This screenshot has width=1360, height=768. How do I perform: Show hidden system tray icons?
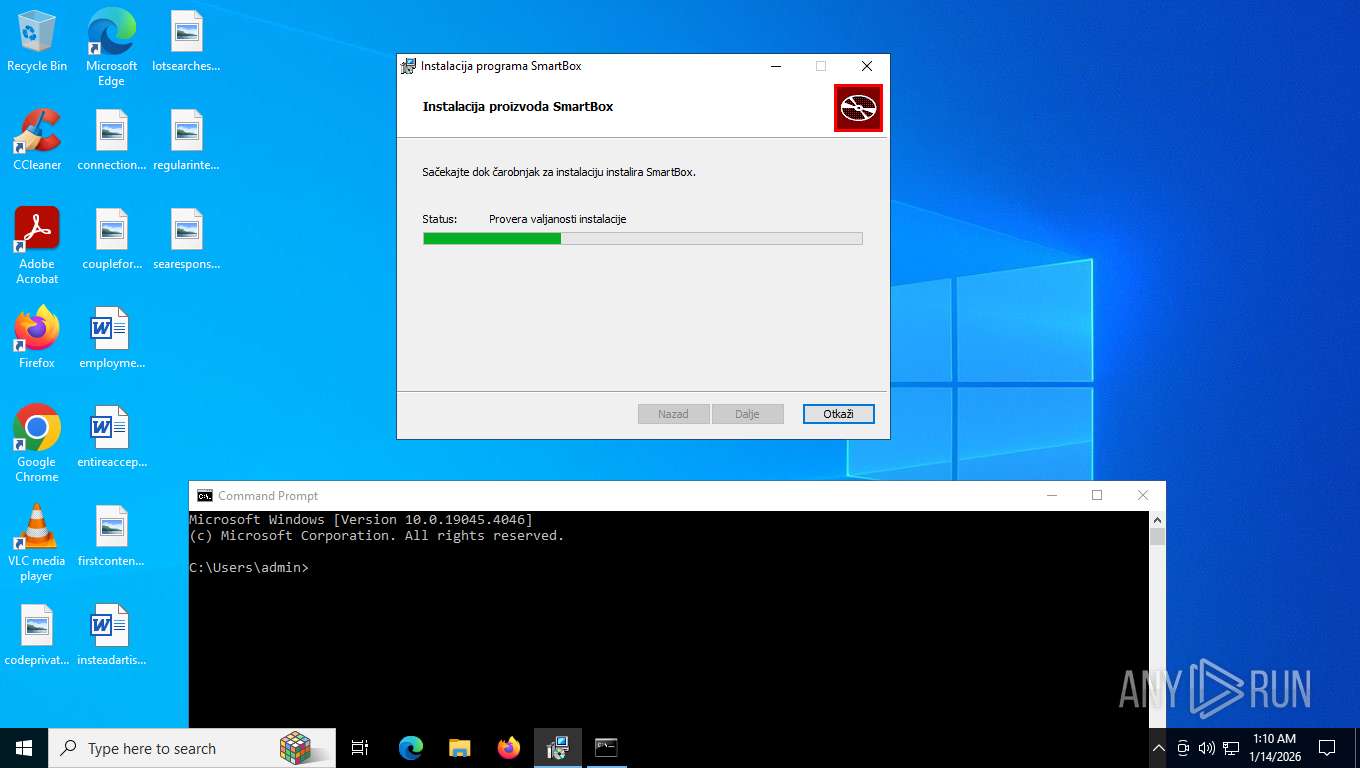[x=1159, y=748]
